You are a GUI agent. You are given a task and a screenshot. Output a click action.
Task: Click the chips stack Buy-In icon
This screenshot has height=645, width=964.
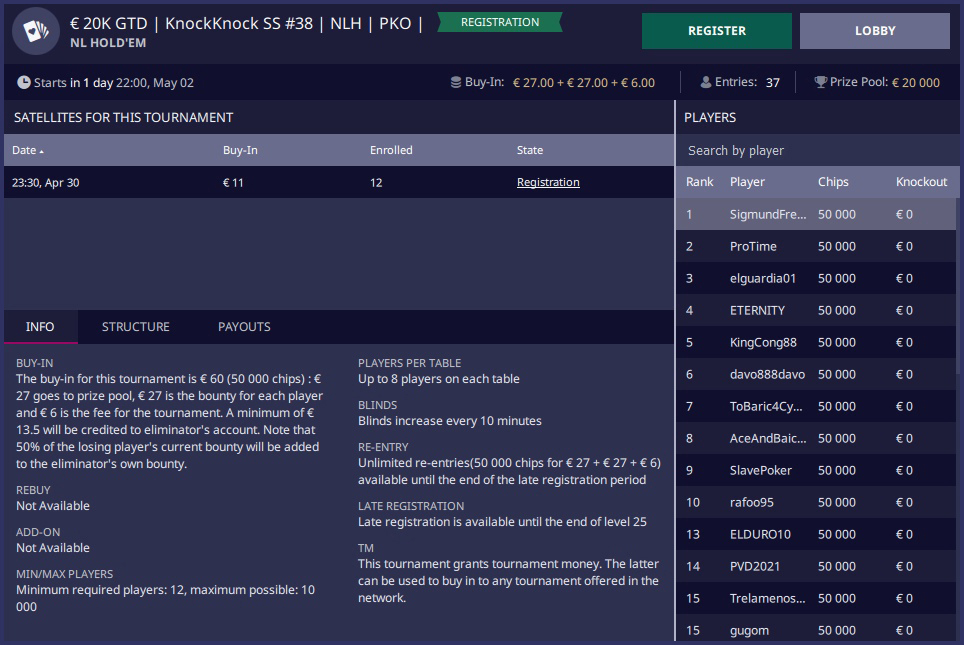455,82
